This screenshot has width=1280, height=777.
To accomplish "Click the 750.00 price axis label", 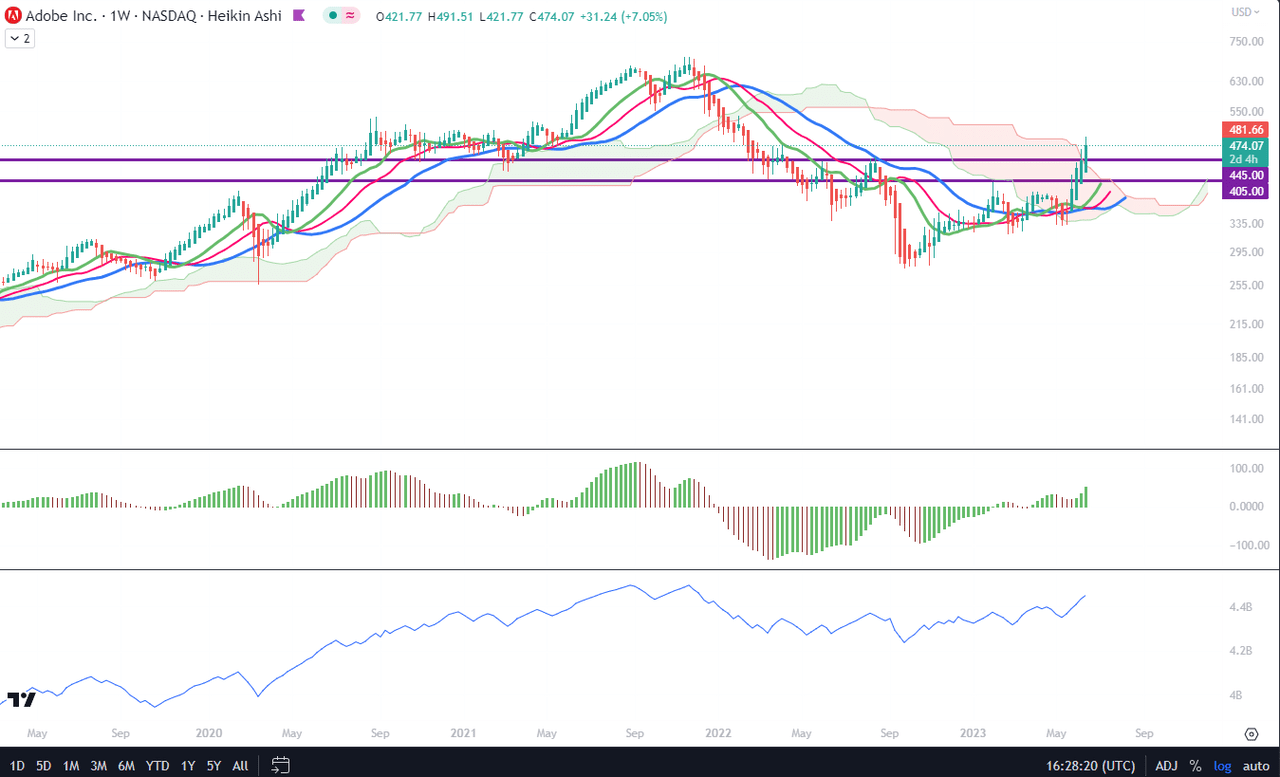I will [x=1247, y=41].
